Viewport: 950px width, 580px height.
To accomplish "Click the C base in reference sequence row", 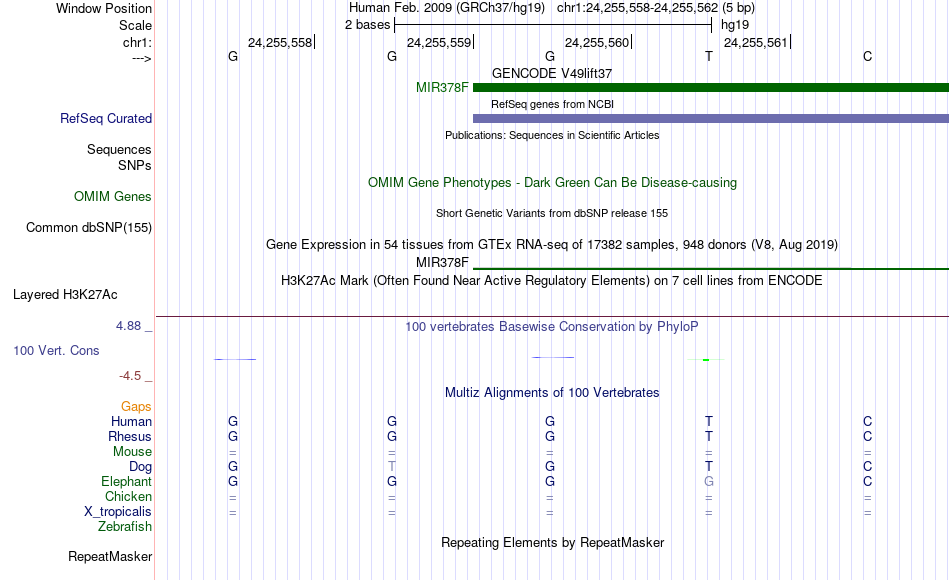I will (868, 56).
